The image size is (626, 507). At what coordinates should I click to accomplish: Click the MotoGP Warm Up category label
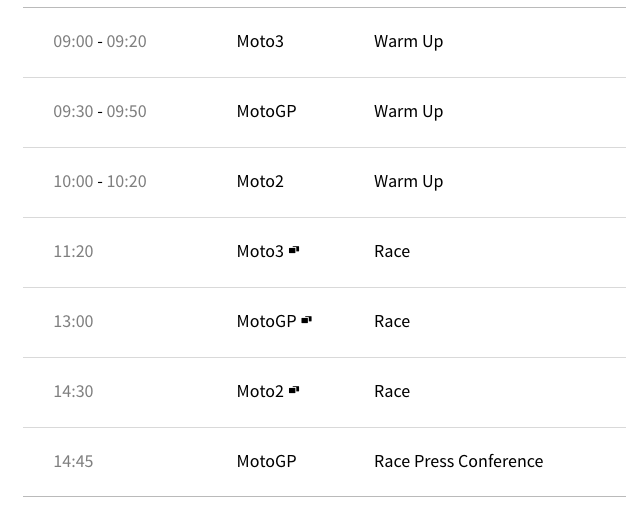click(x=266, y=111)
